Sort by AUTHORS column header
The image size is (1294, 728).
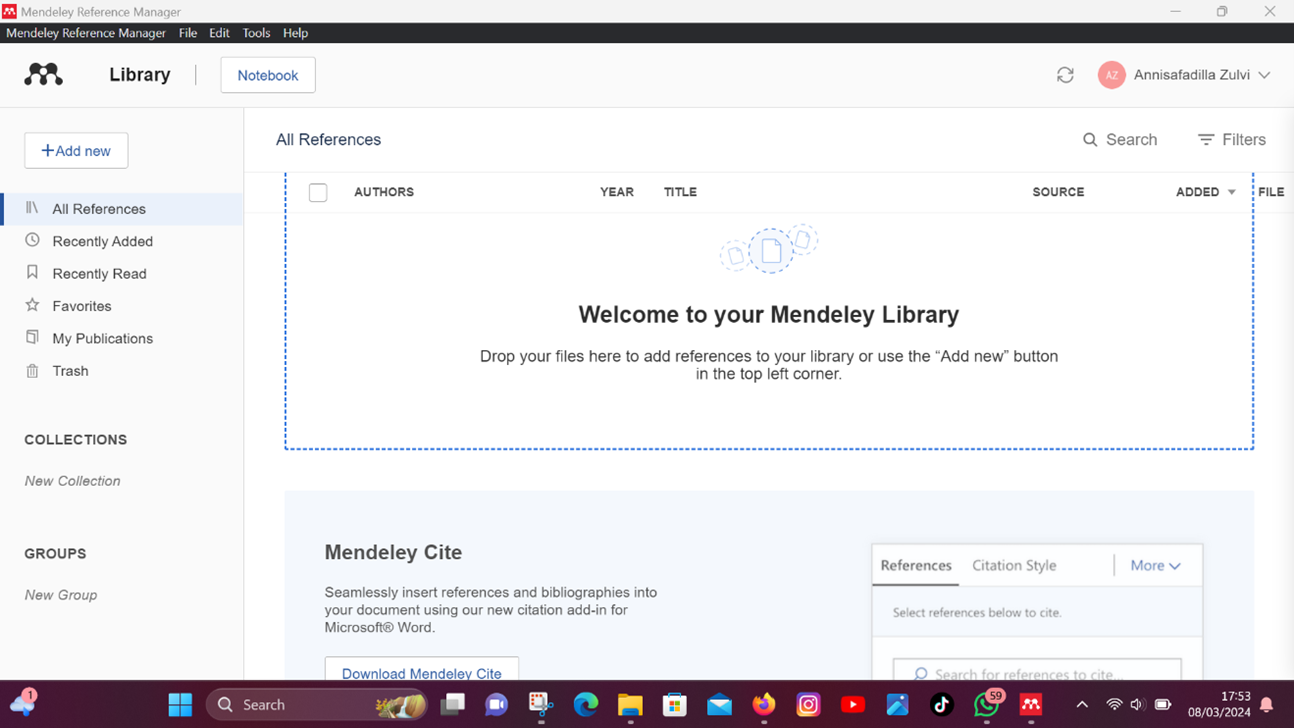(x=384, y=192)
